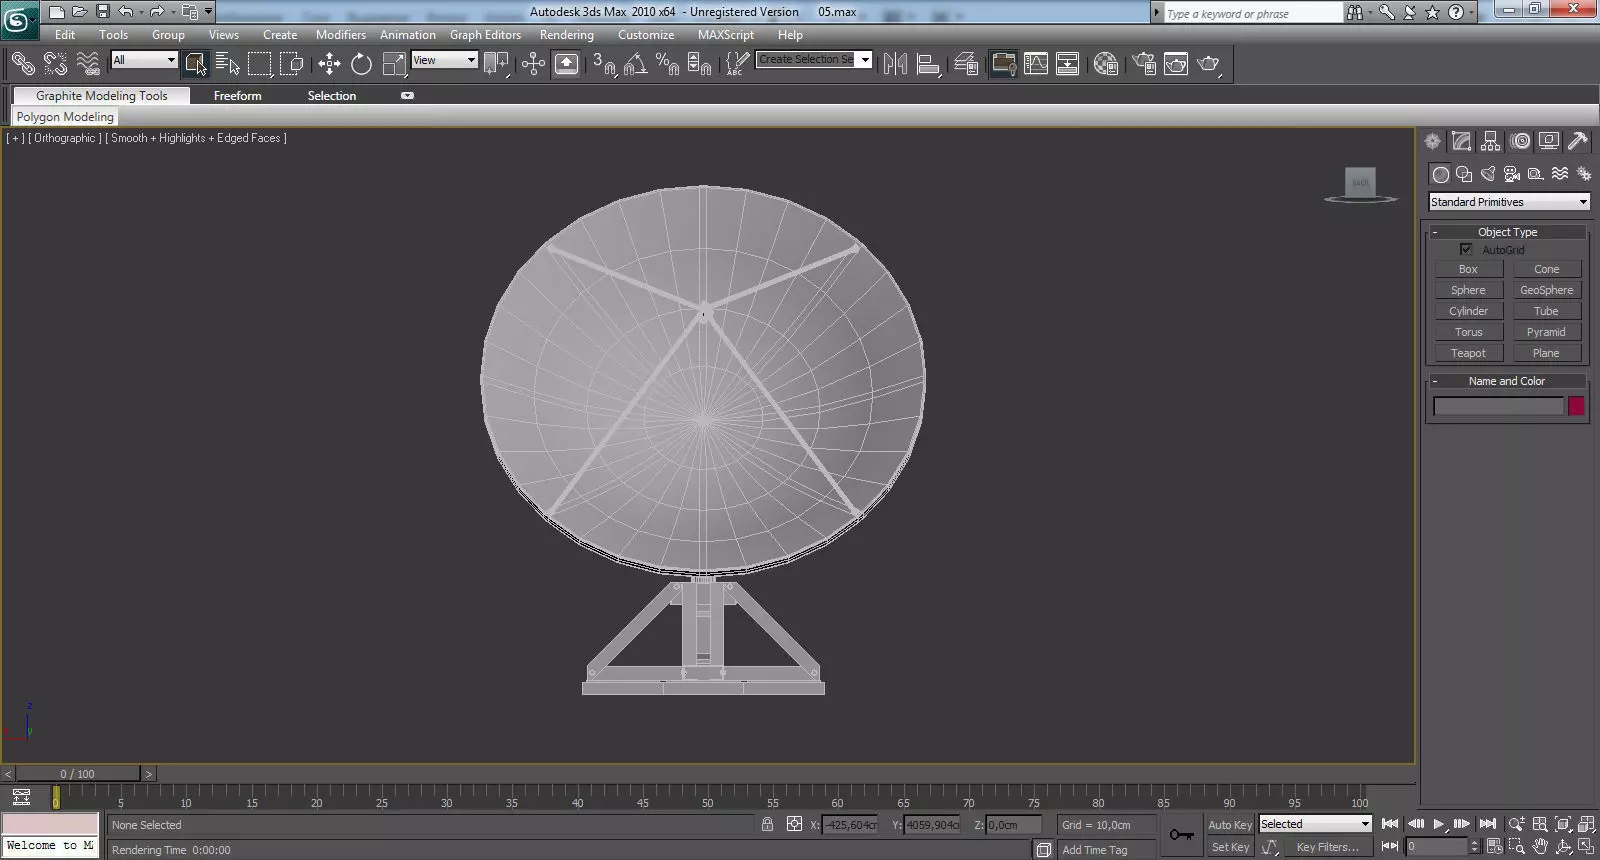Click the Align tool icon
The width and height of the screenshot is (1600, 860).
coord(928,64)
